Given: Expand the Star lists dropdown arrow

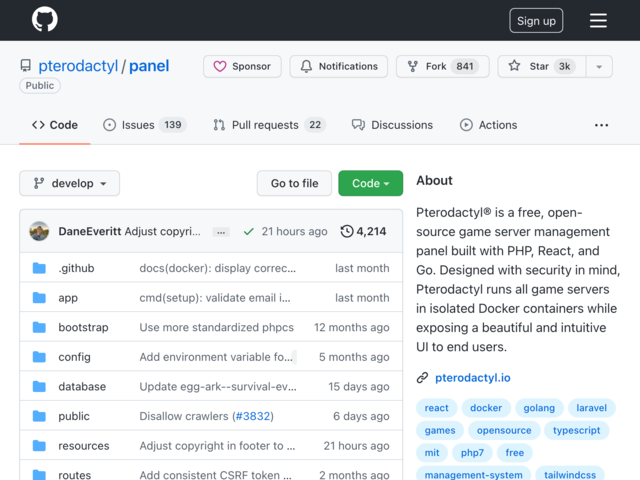Looking at the screenshot, I should pyautogui.click(x=599, y=66).
